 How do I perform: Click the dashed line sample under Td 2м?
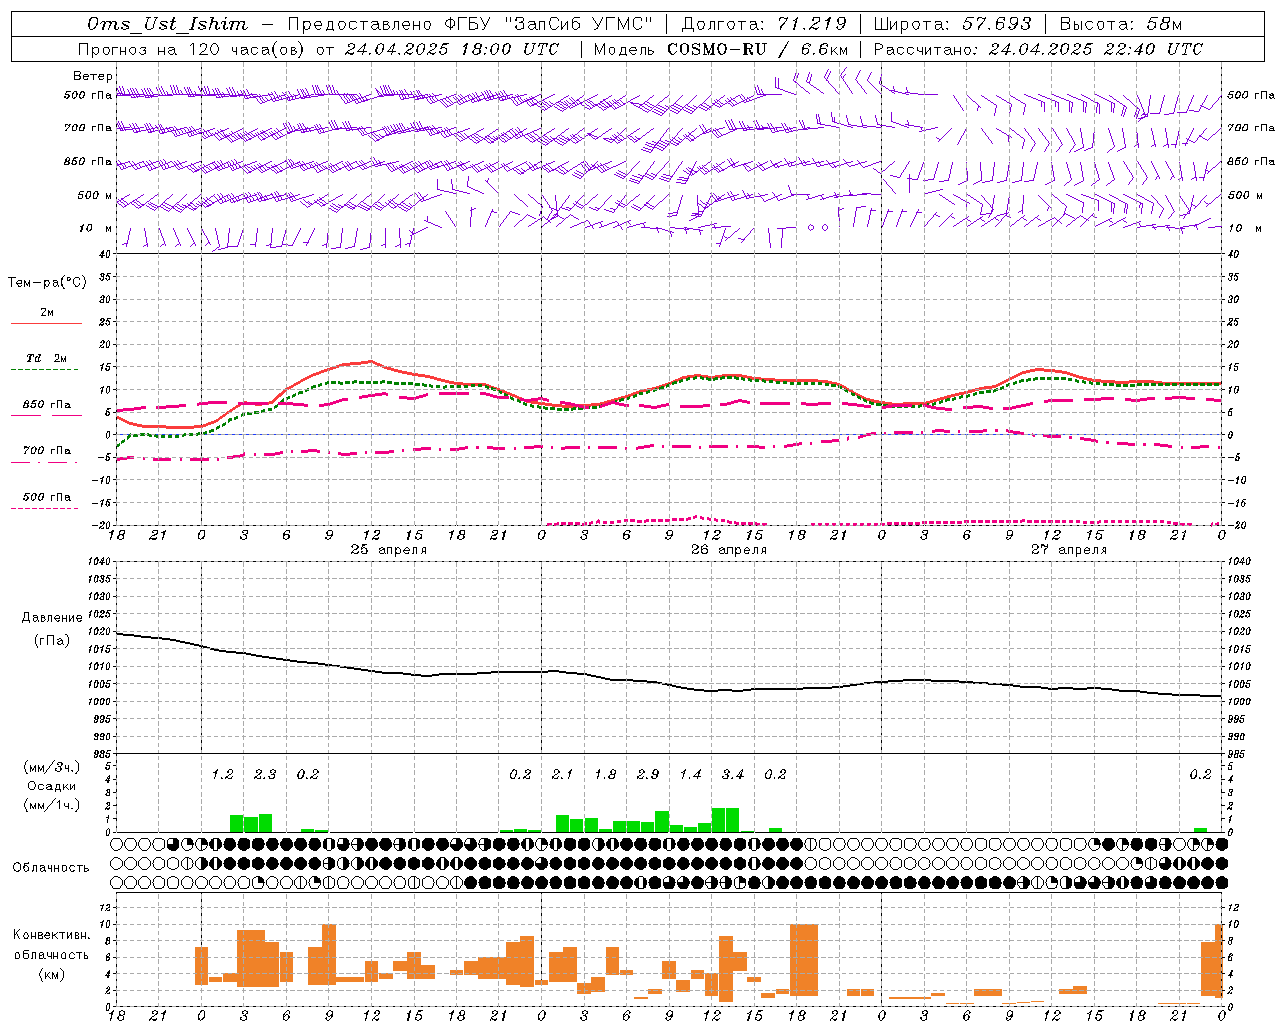(46, 370)
